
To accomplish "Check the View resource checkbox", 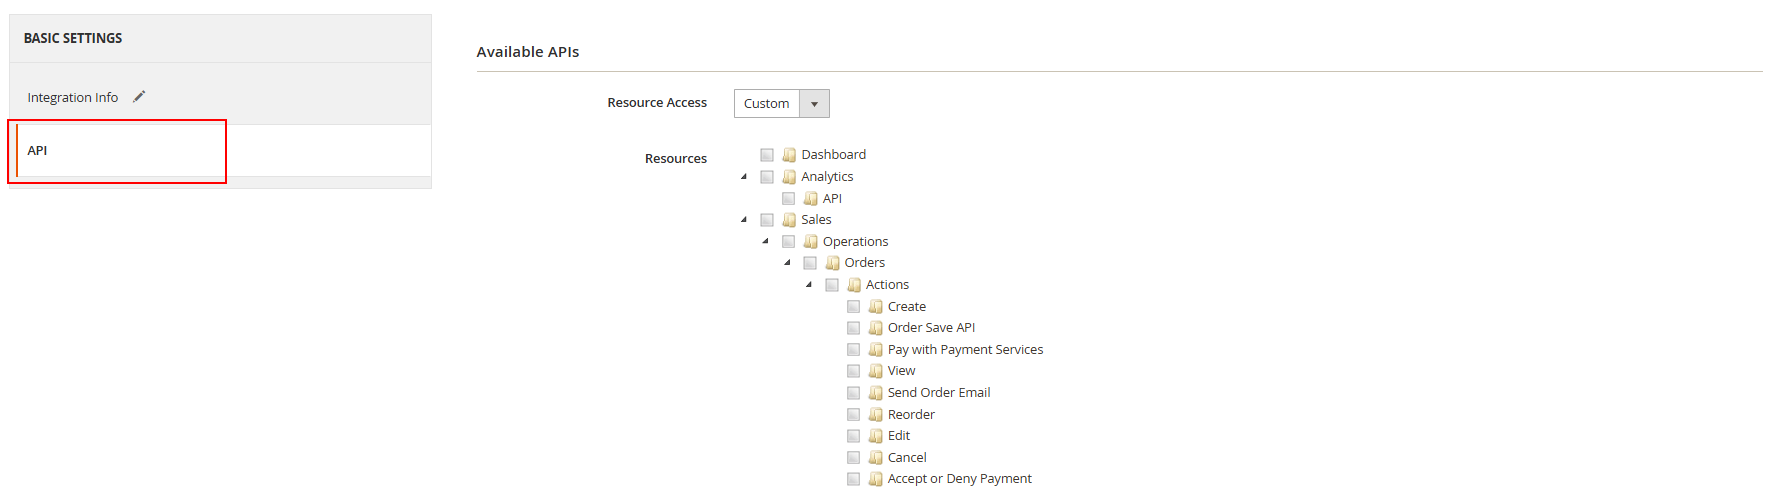I will click(x=854, y=371).
